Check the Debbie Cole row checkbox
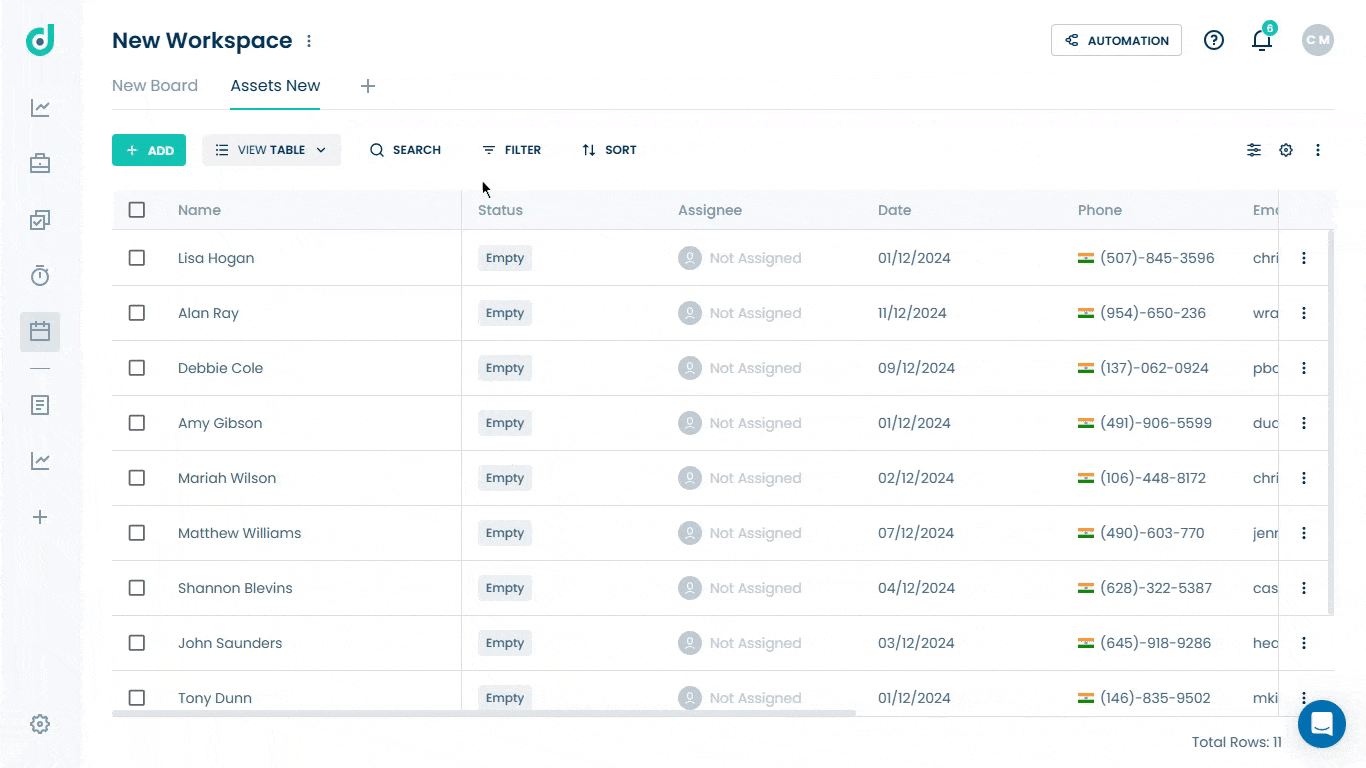This screenshot has width=1366, height=768. click(x=137, y=368)
